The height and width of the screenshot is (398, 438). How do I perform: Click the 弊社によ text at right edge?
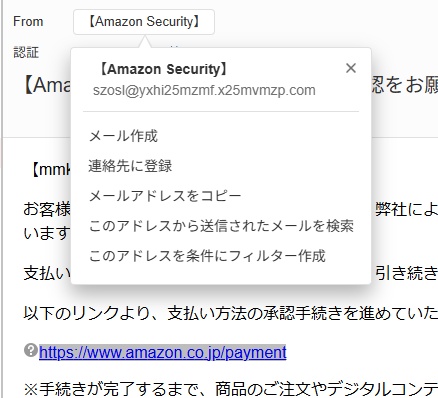(x=406, y=210)
